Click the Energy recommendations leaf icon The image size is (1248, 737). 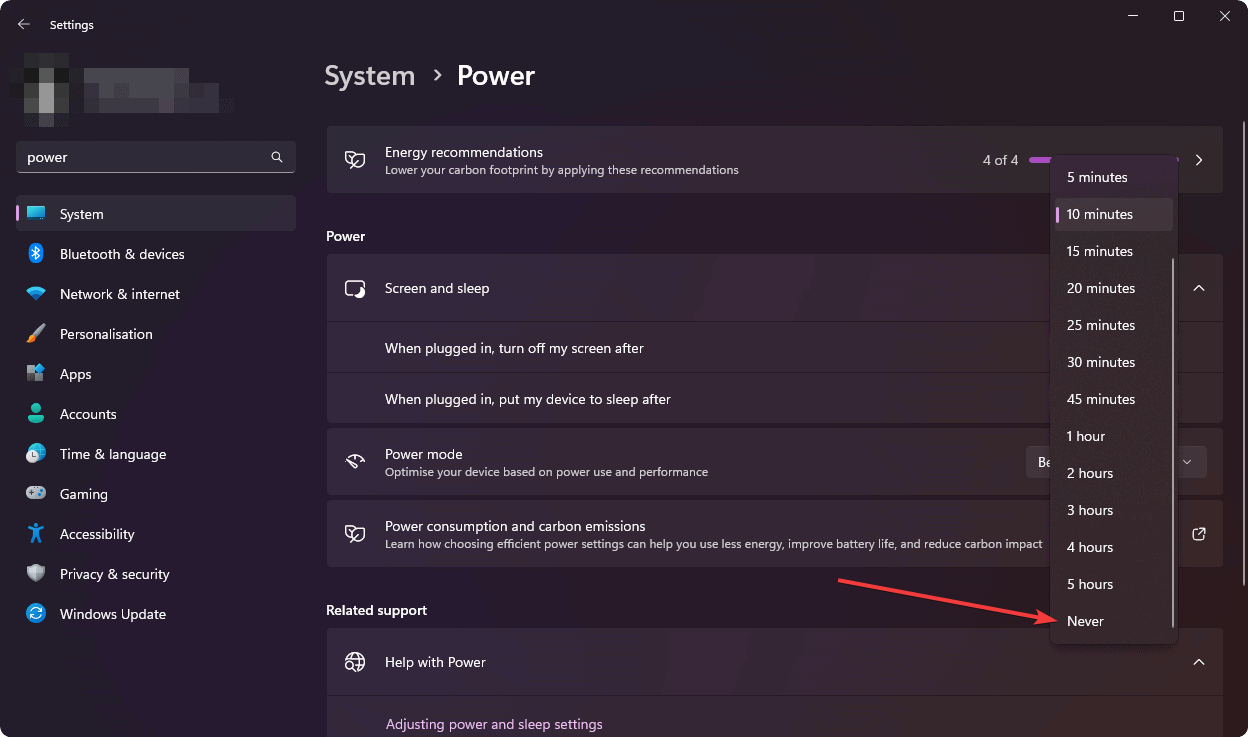click(355, 159)
